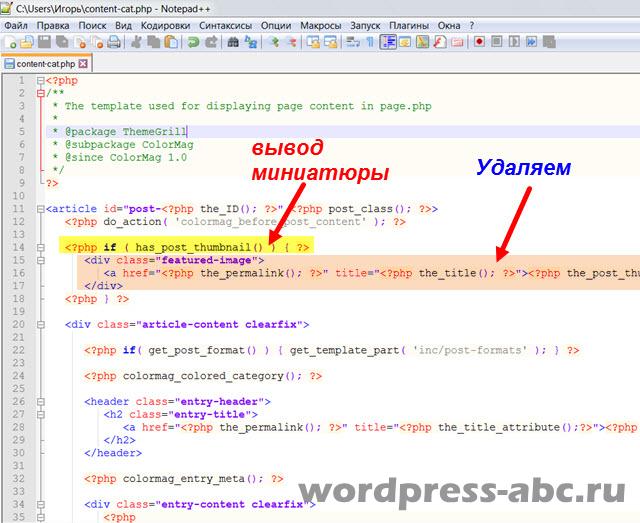Click the Save All icon

pos(62,42)
